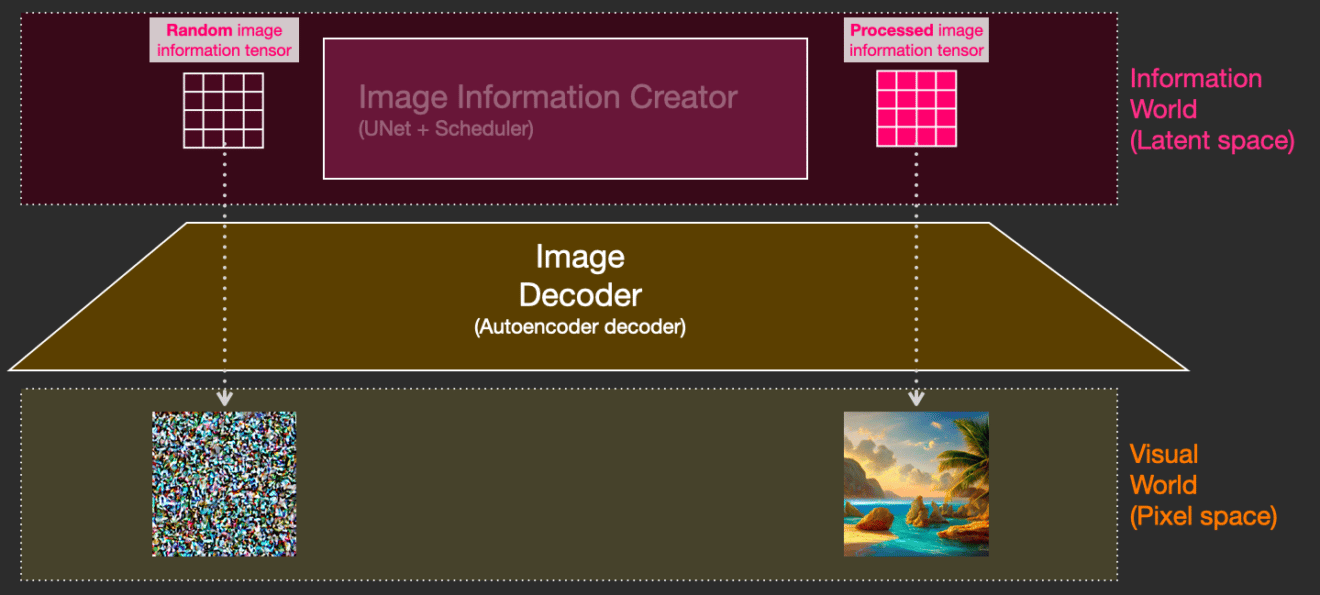This screenshot has height=595, width=1320.
Task: Select the tropical beach image thumbnail
Action: coord(916,484)
